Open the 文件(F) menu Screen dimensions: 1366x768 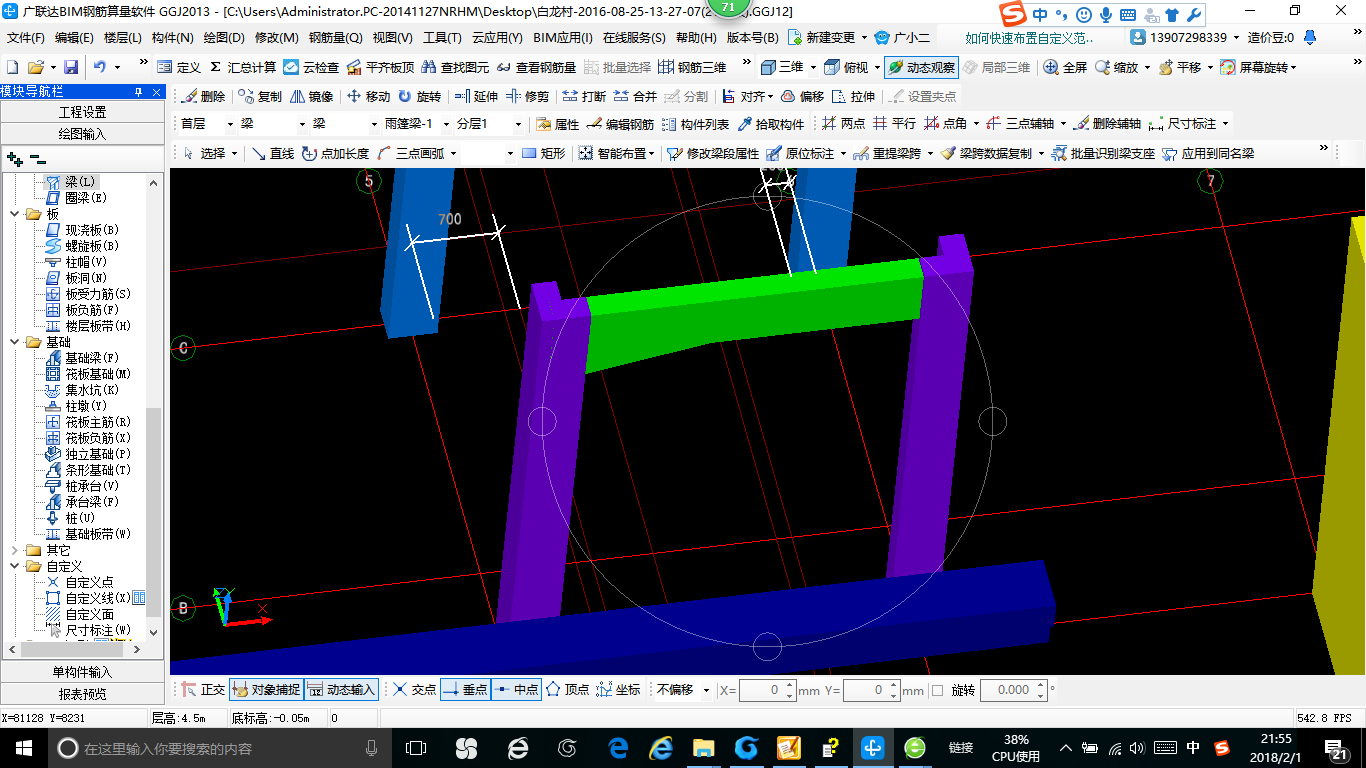pos(25,38)
